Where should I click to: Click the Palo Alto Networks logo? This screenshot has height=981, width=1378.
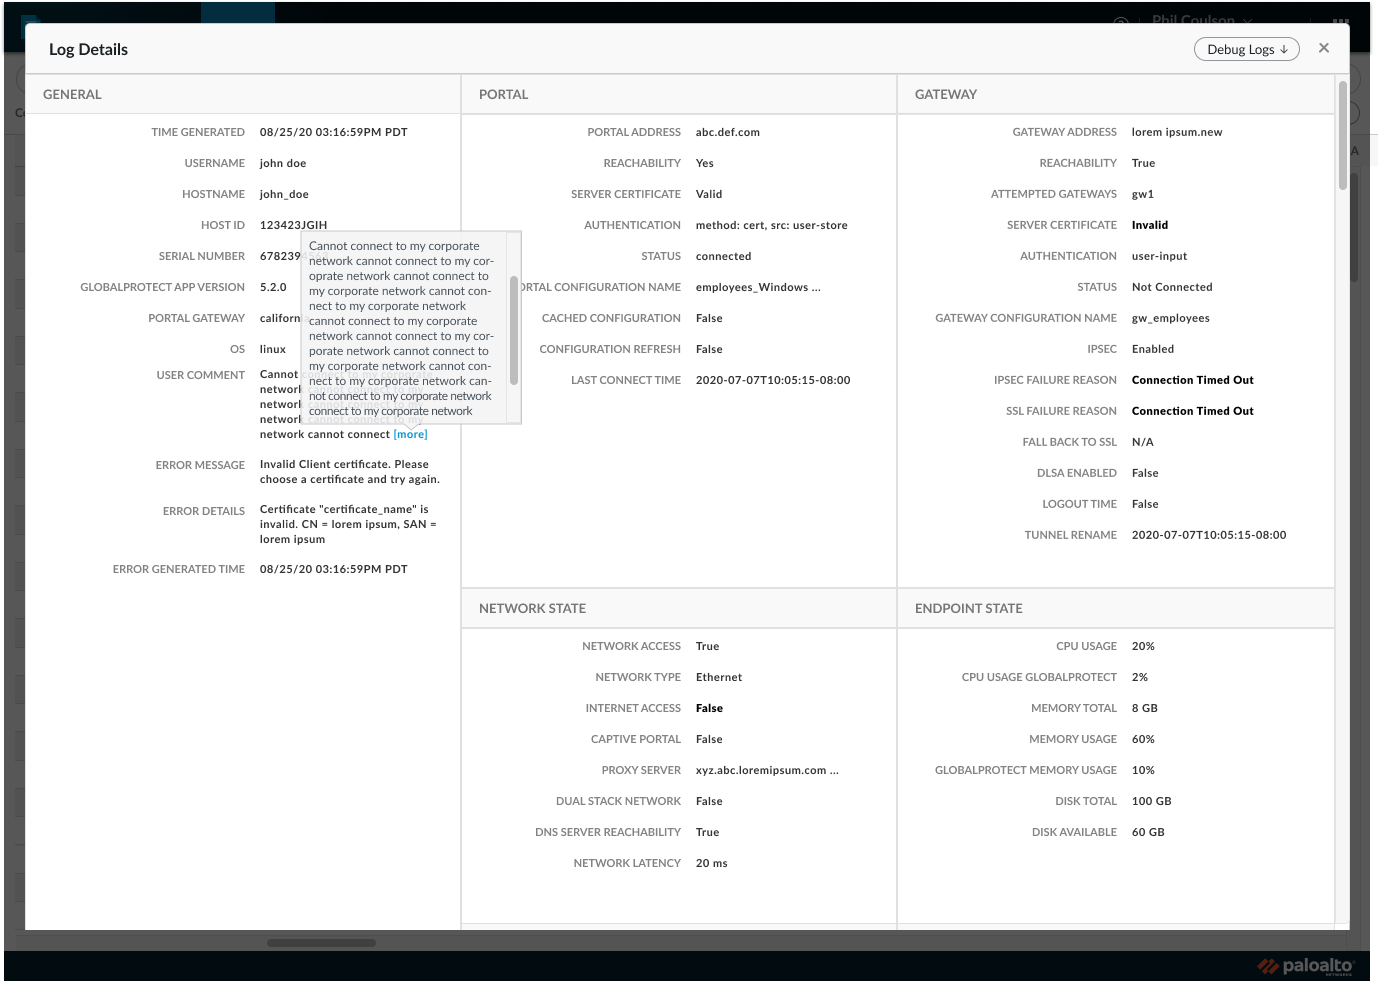tap(1306, 966)
